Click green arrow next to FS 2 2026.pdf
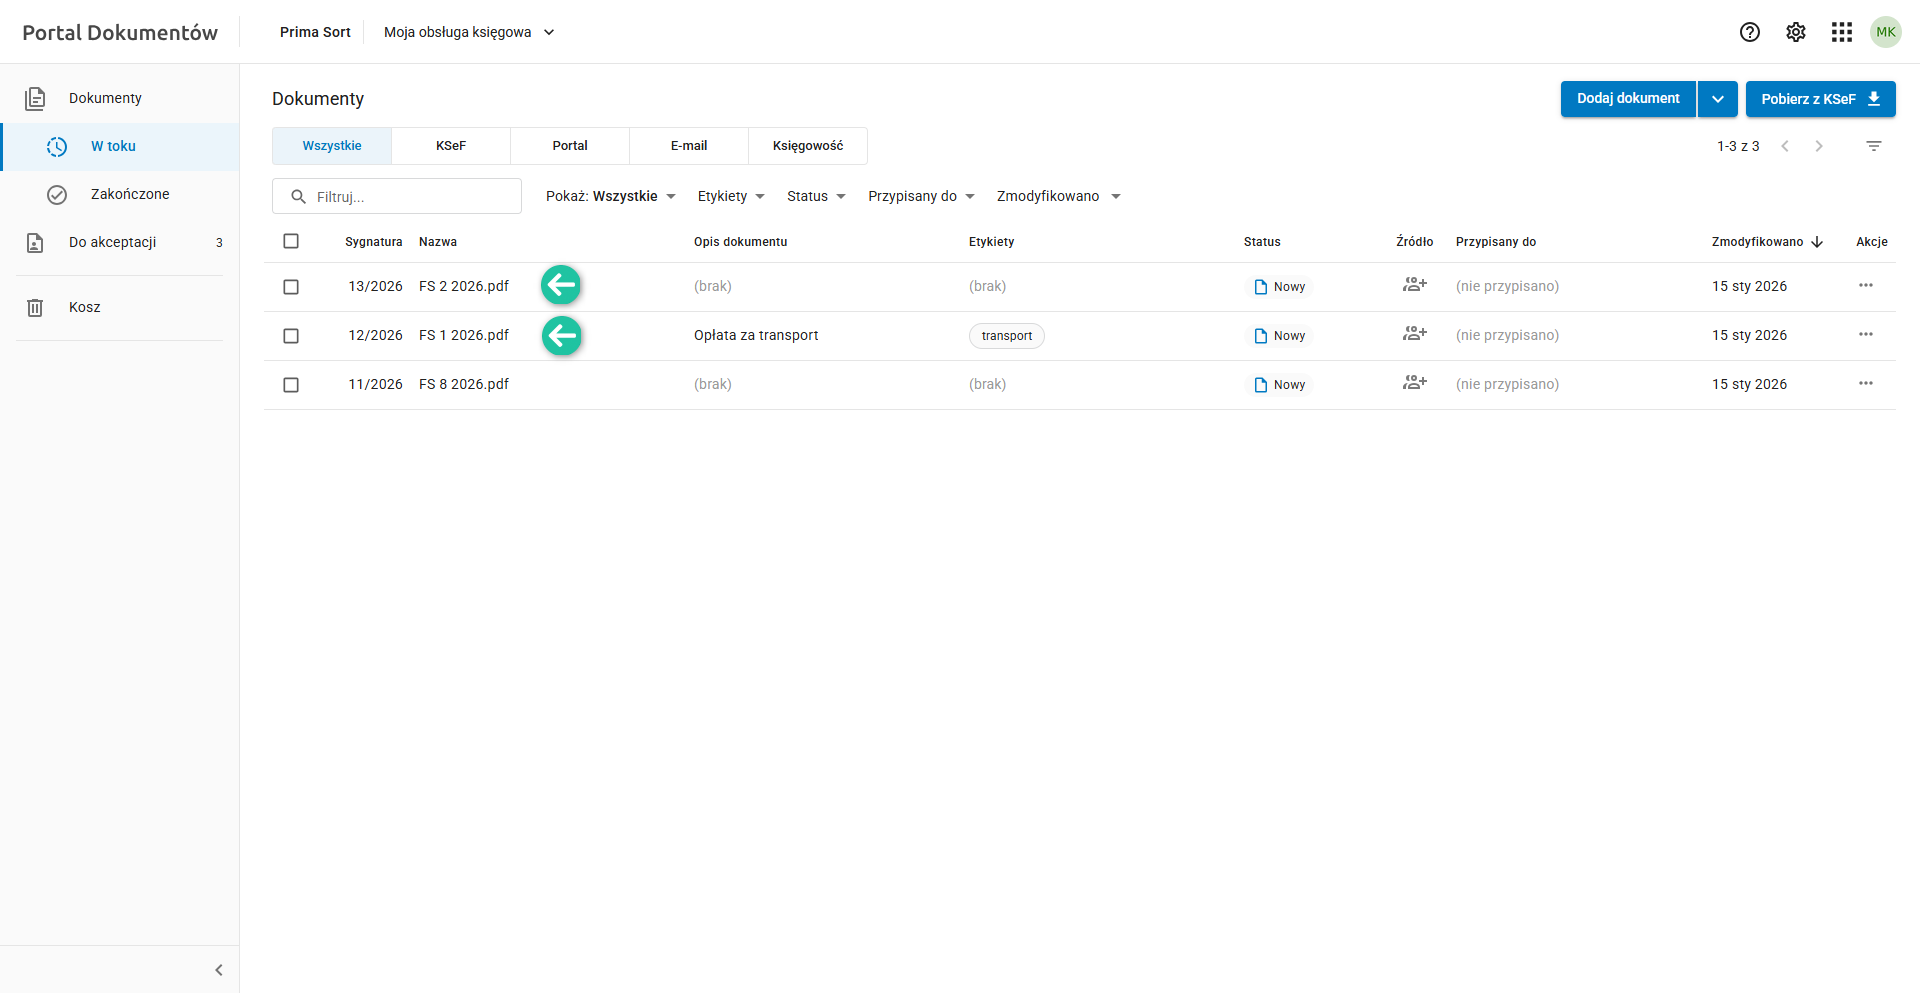The height and width of the screenshot is (993, 1920). point(561,285)
